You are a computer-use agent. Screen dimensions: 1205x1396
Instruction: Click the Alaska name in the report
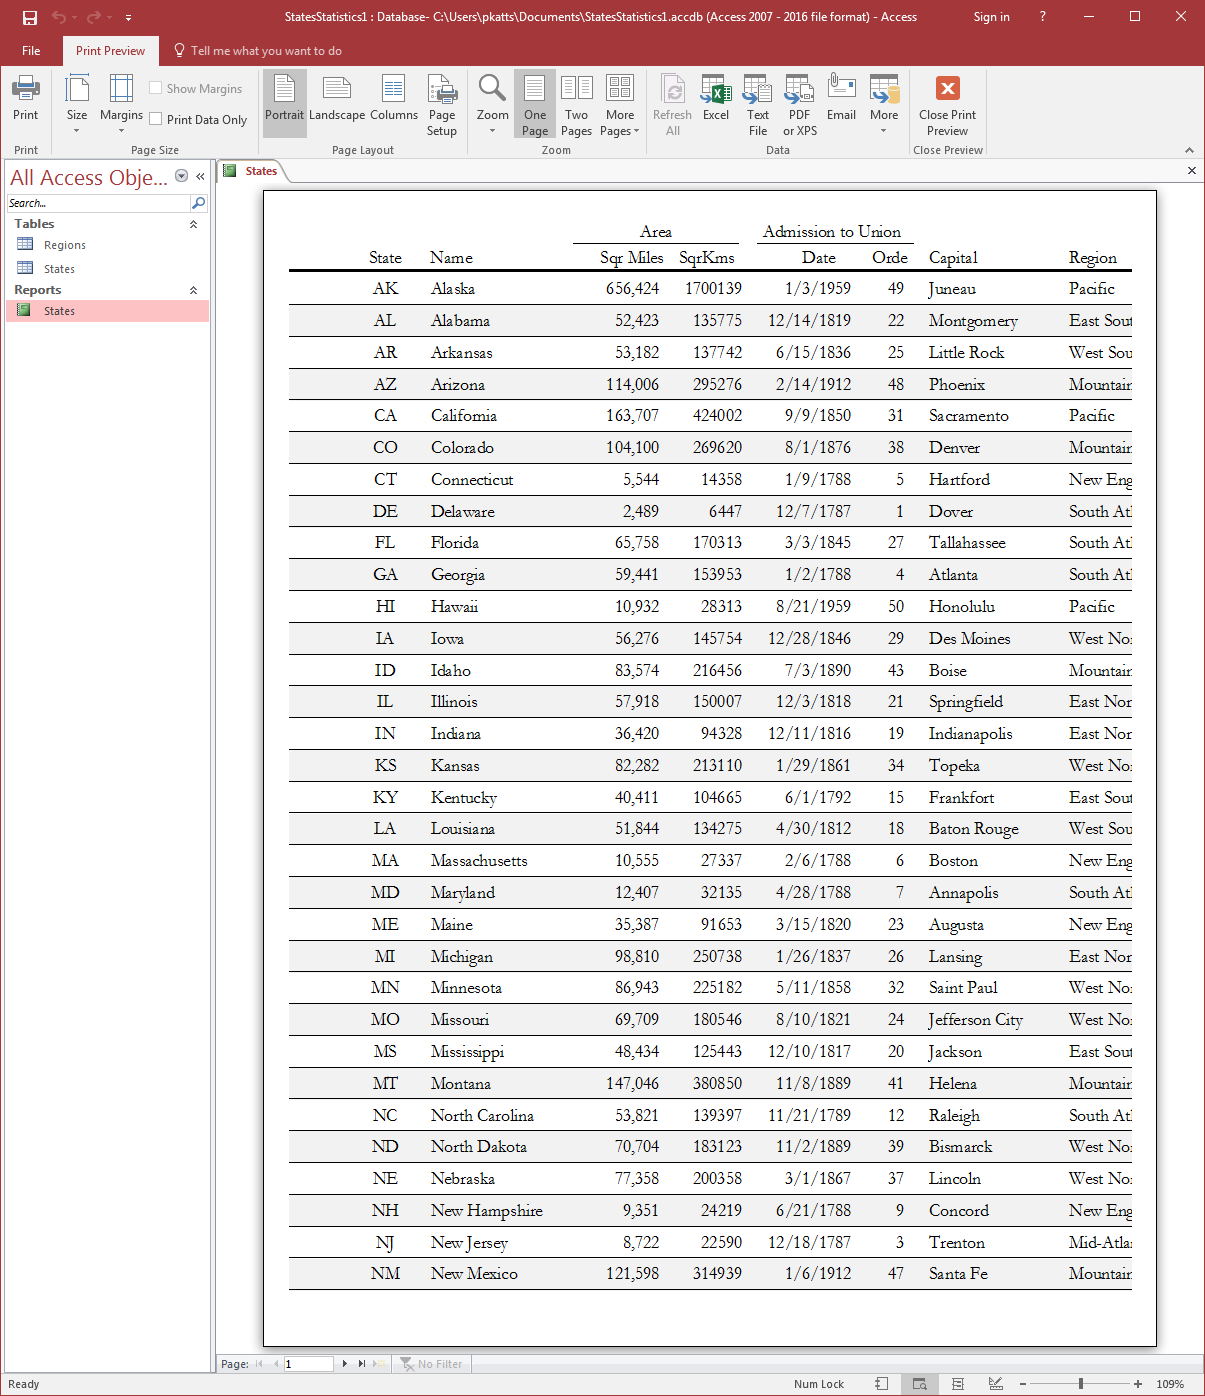pyautogui.click(x=453, y=289)
